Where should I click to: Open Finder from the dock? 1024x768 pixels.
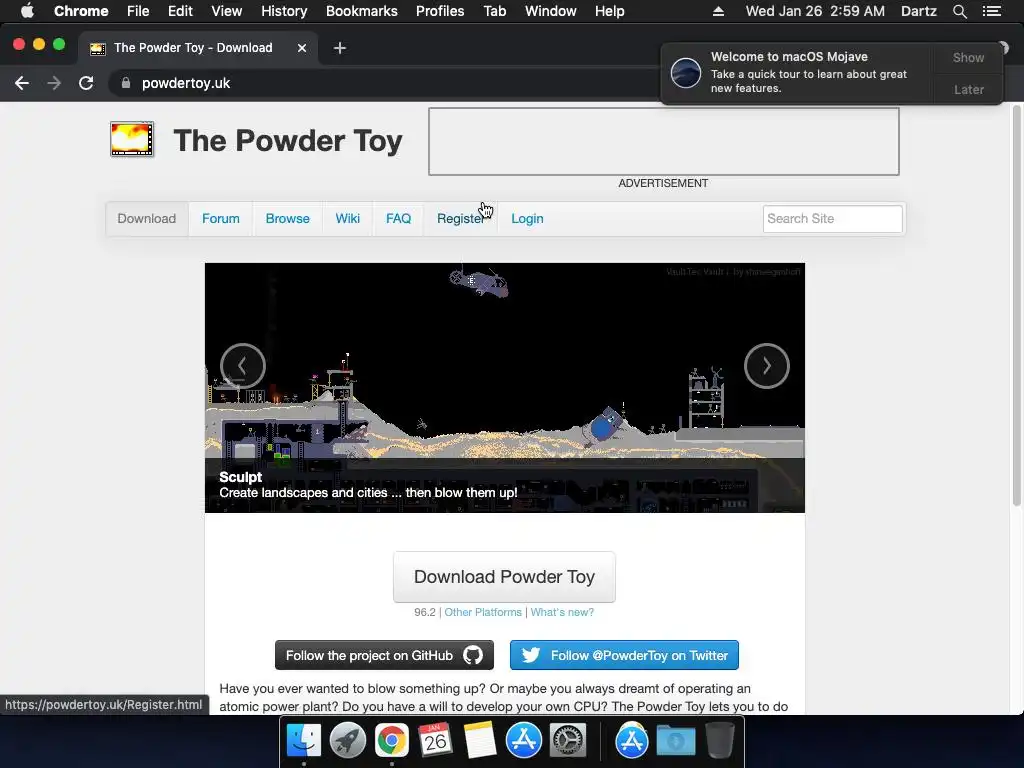[x=304, y=741]
